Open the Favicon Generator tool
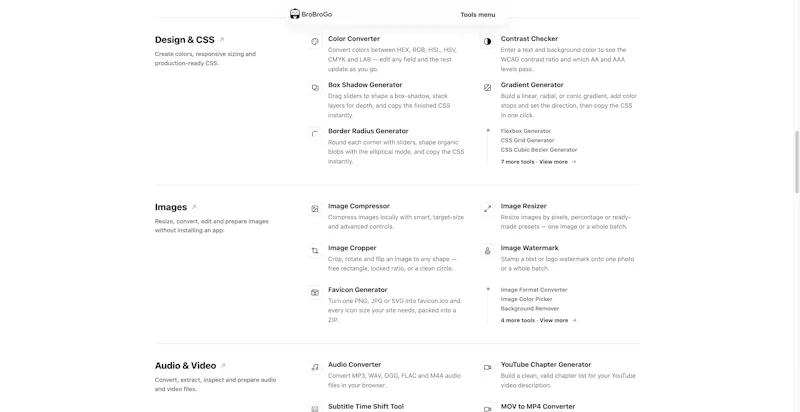This screenshot has height=412, width=800. [x=358, y=290]
